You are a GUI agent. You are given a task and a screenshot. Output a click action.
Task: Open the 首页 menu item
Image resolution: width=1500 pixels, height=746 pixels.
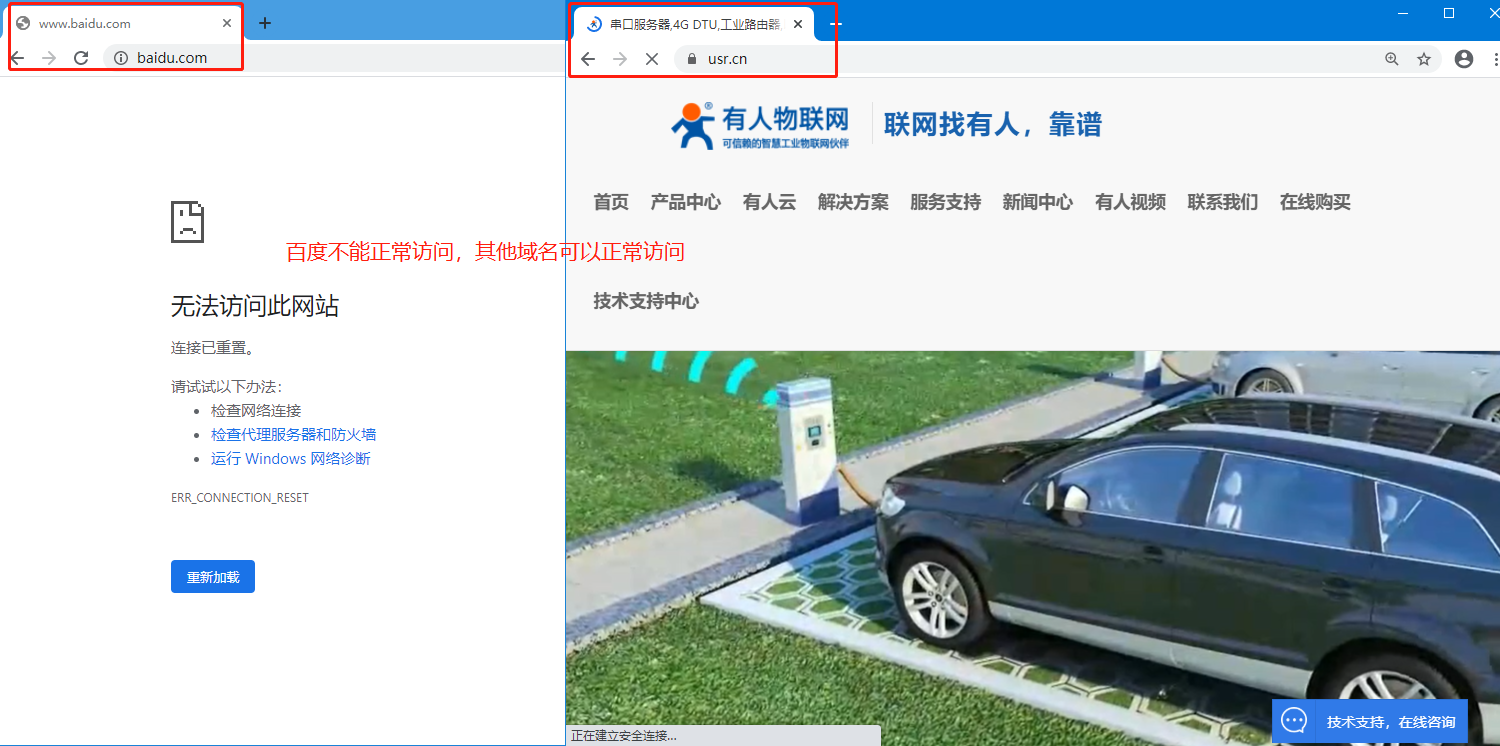(611, 202)
